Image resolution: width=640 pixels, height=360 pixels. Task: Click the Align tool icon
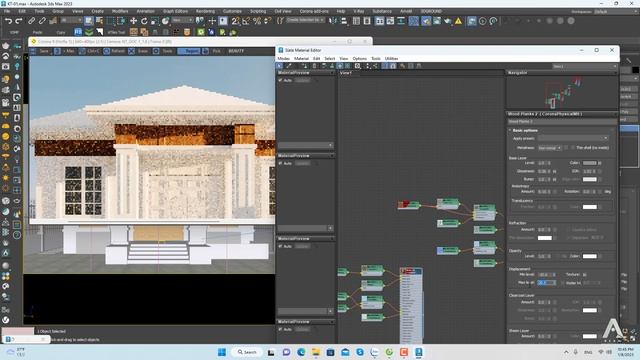(x=344, y=20)
